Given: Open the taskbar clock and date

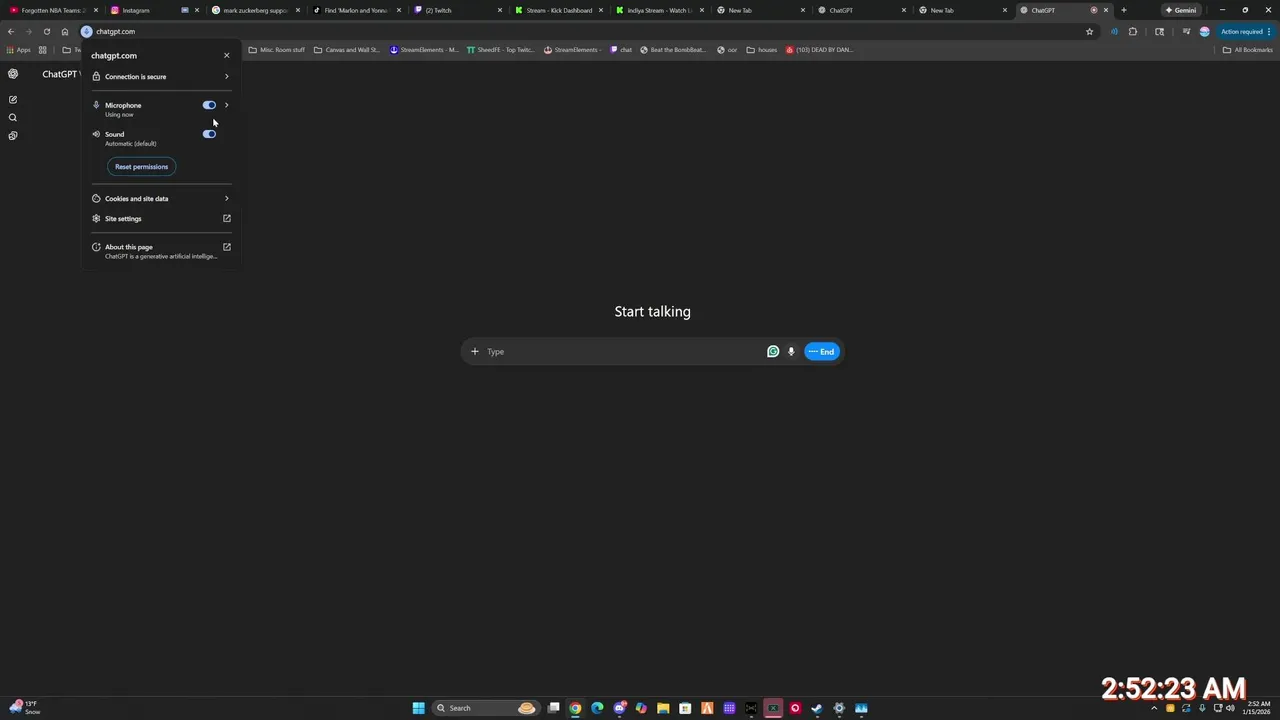Looking at the screenshot, I should 1258,708.
